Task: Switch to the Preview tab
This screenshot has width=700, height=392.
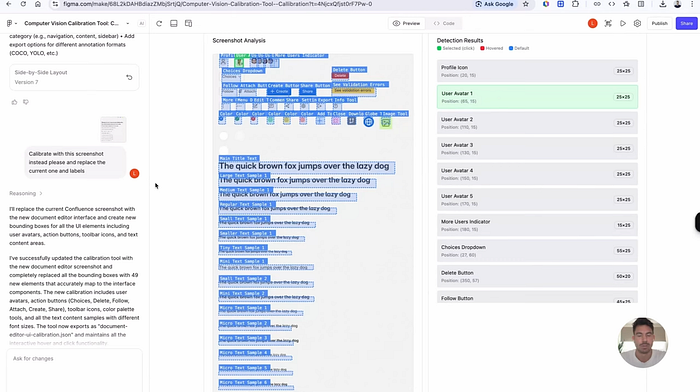Action: pyautogui.click(x=406, y=23)
